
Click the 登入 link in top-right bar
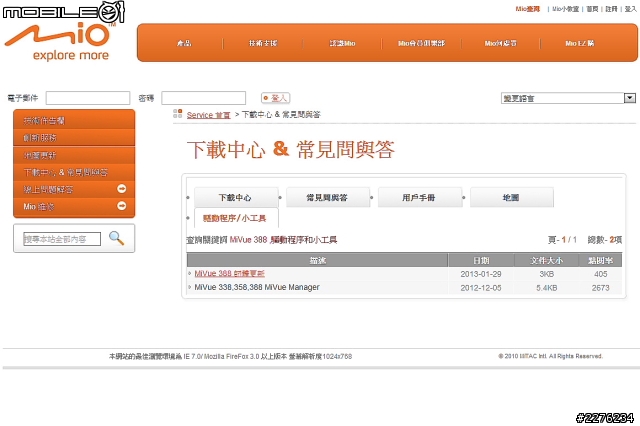[x=630, y=9]
